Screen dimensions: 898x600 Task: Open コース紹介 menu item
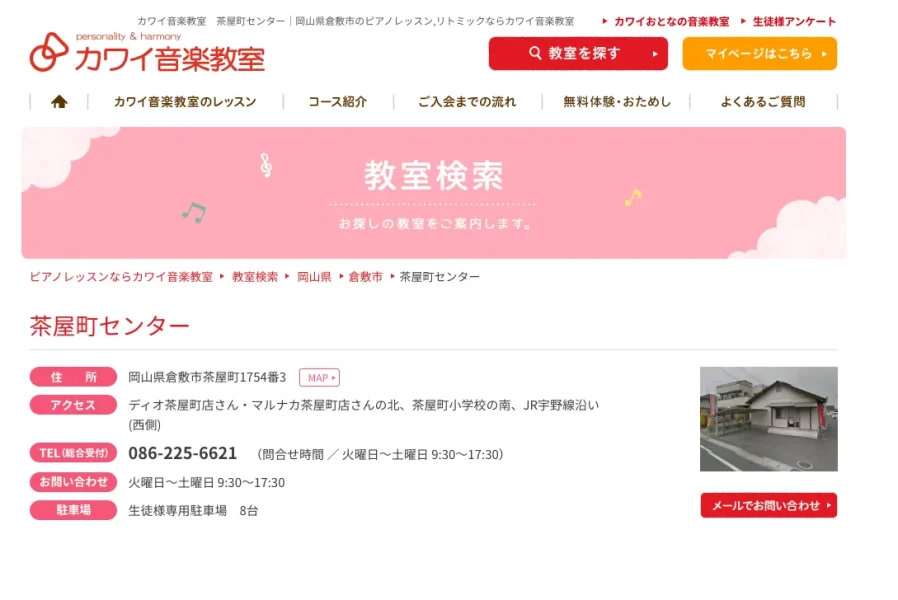tap(338, 102)
